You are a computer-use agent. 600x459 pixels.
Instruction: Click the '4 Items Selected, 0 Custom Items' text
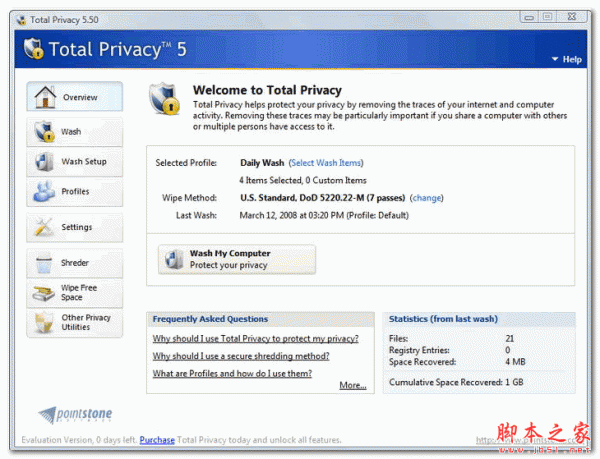tap(303, 180)
